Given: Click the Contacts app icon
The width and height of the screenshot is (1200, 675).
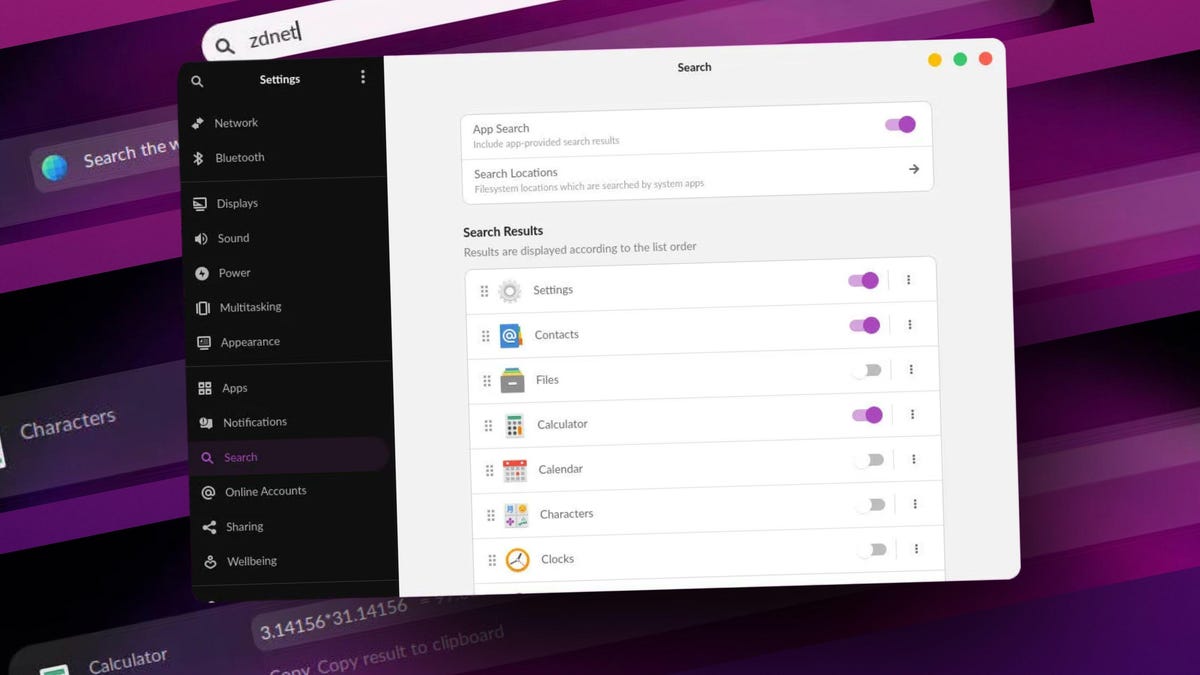Looking at the screenshot, I should (x=511, y=334).
